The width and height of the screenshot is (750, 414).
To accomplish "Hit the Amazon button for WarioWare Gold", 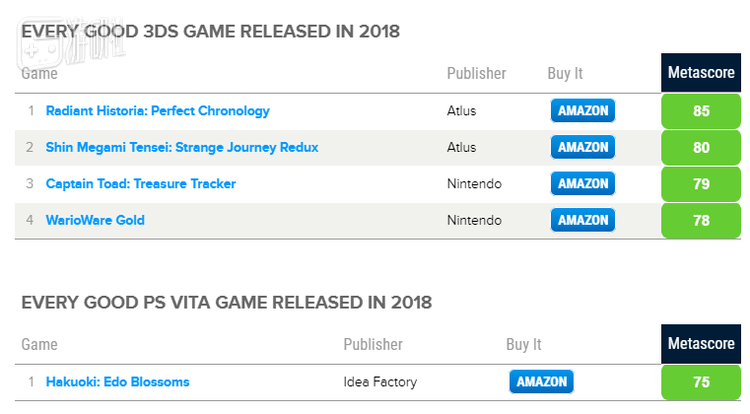I will pos(583,220).
